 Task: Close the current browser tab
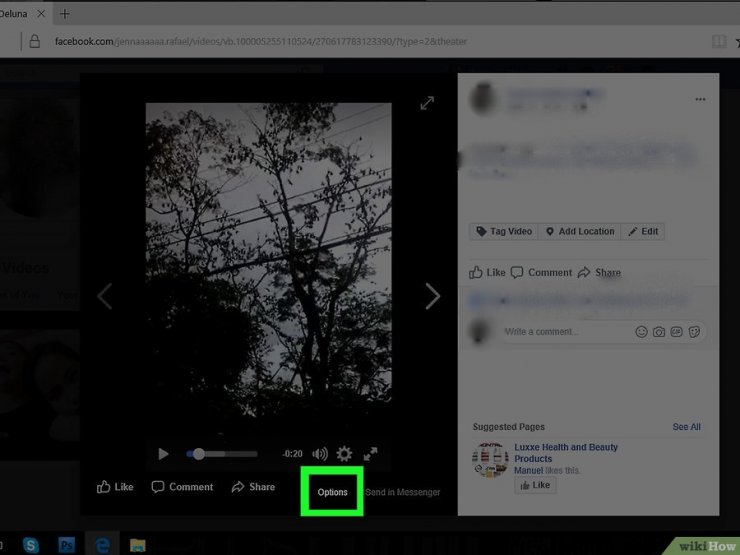[x=42, y=14]
